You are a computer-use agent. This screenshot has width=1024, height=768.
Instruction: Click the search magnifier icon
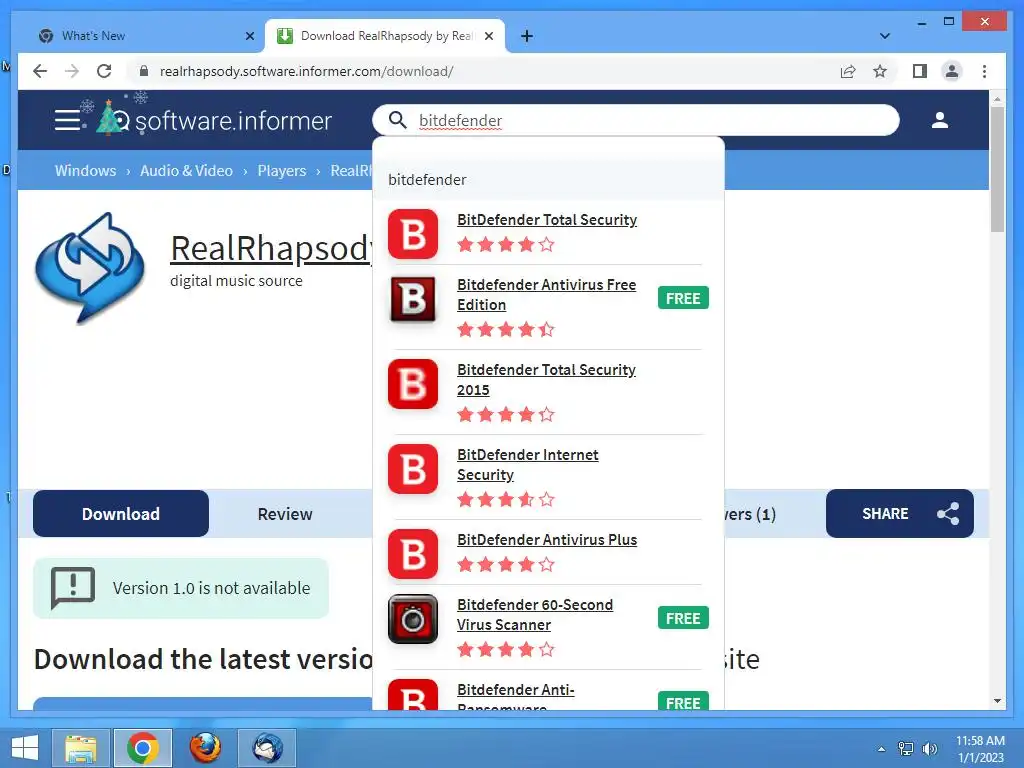pos(398,120)
